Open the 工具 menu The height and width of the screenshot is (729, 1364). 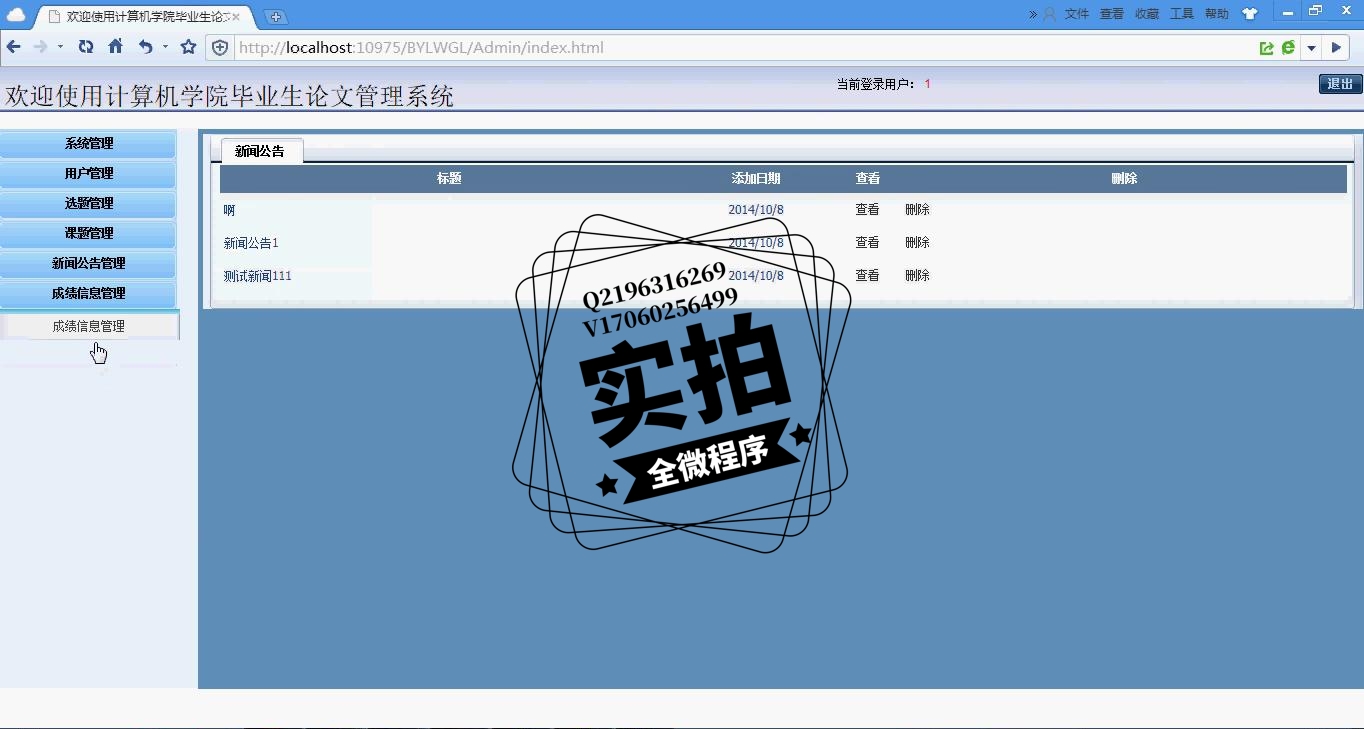pyautogui.click(x=1182, y=14)
